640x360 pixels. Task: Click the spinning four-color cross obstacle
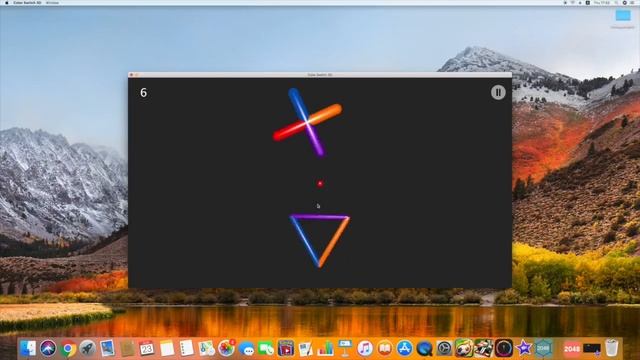pyautogui.click(x=307, y=122)
